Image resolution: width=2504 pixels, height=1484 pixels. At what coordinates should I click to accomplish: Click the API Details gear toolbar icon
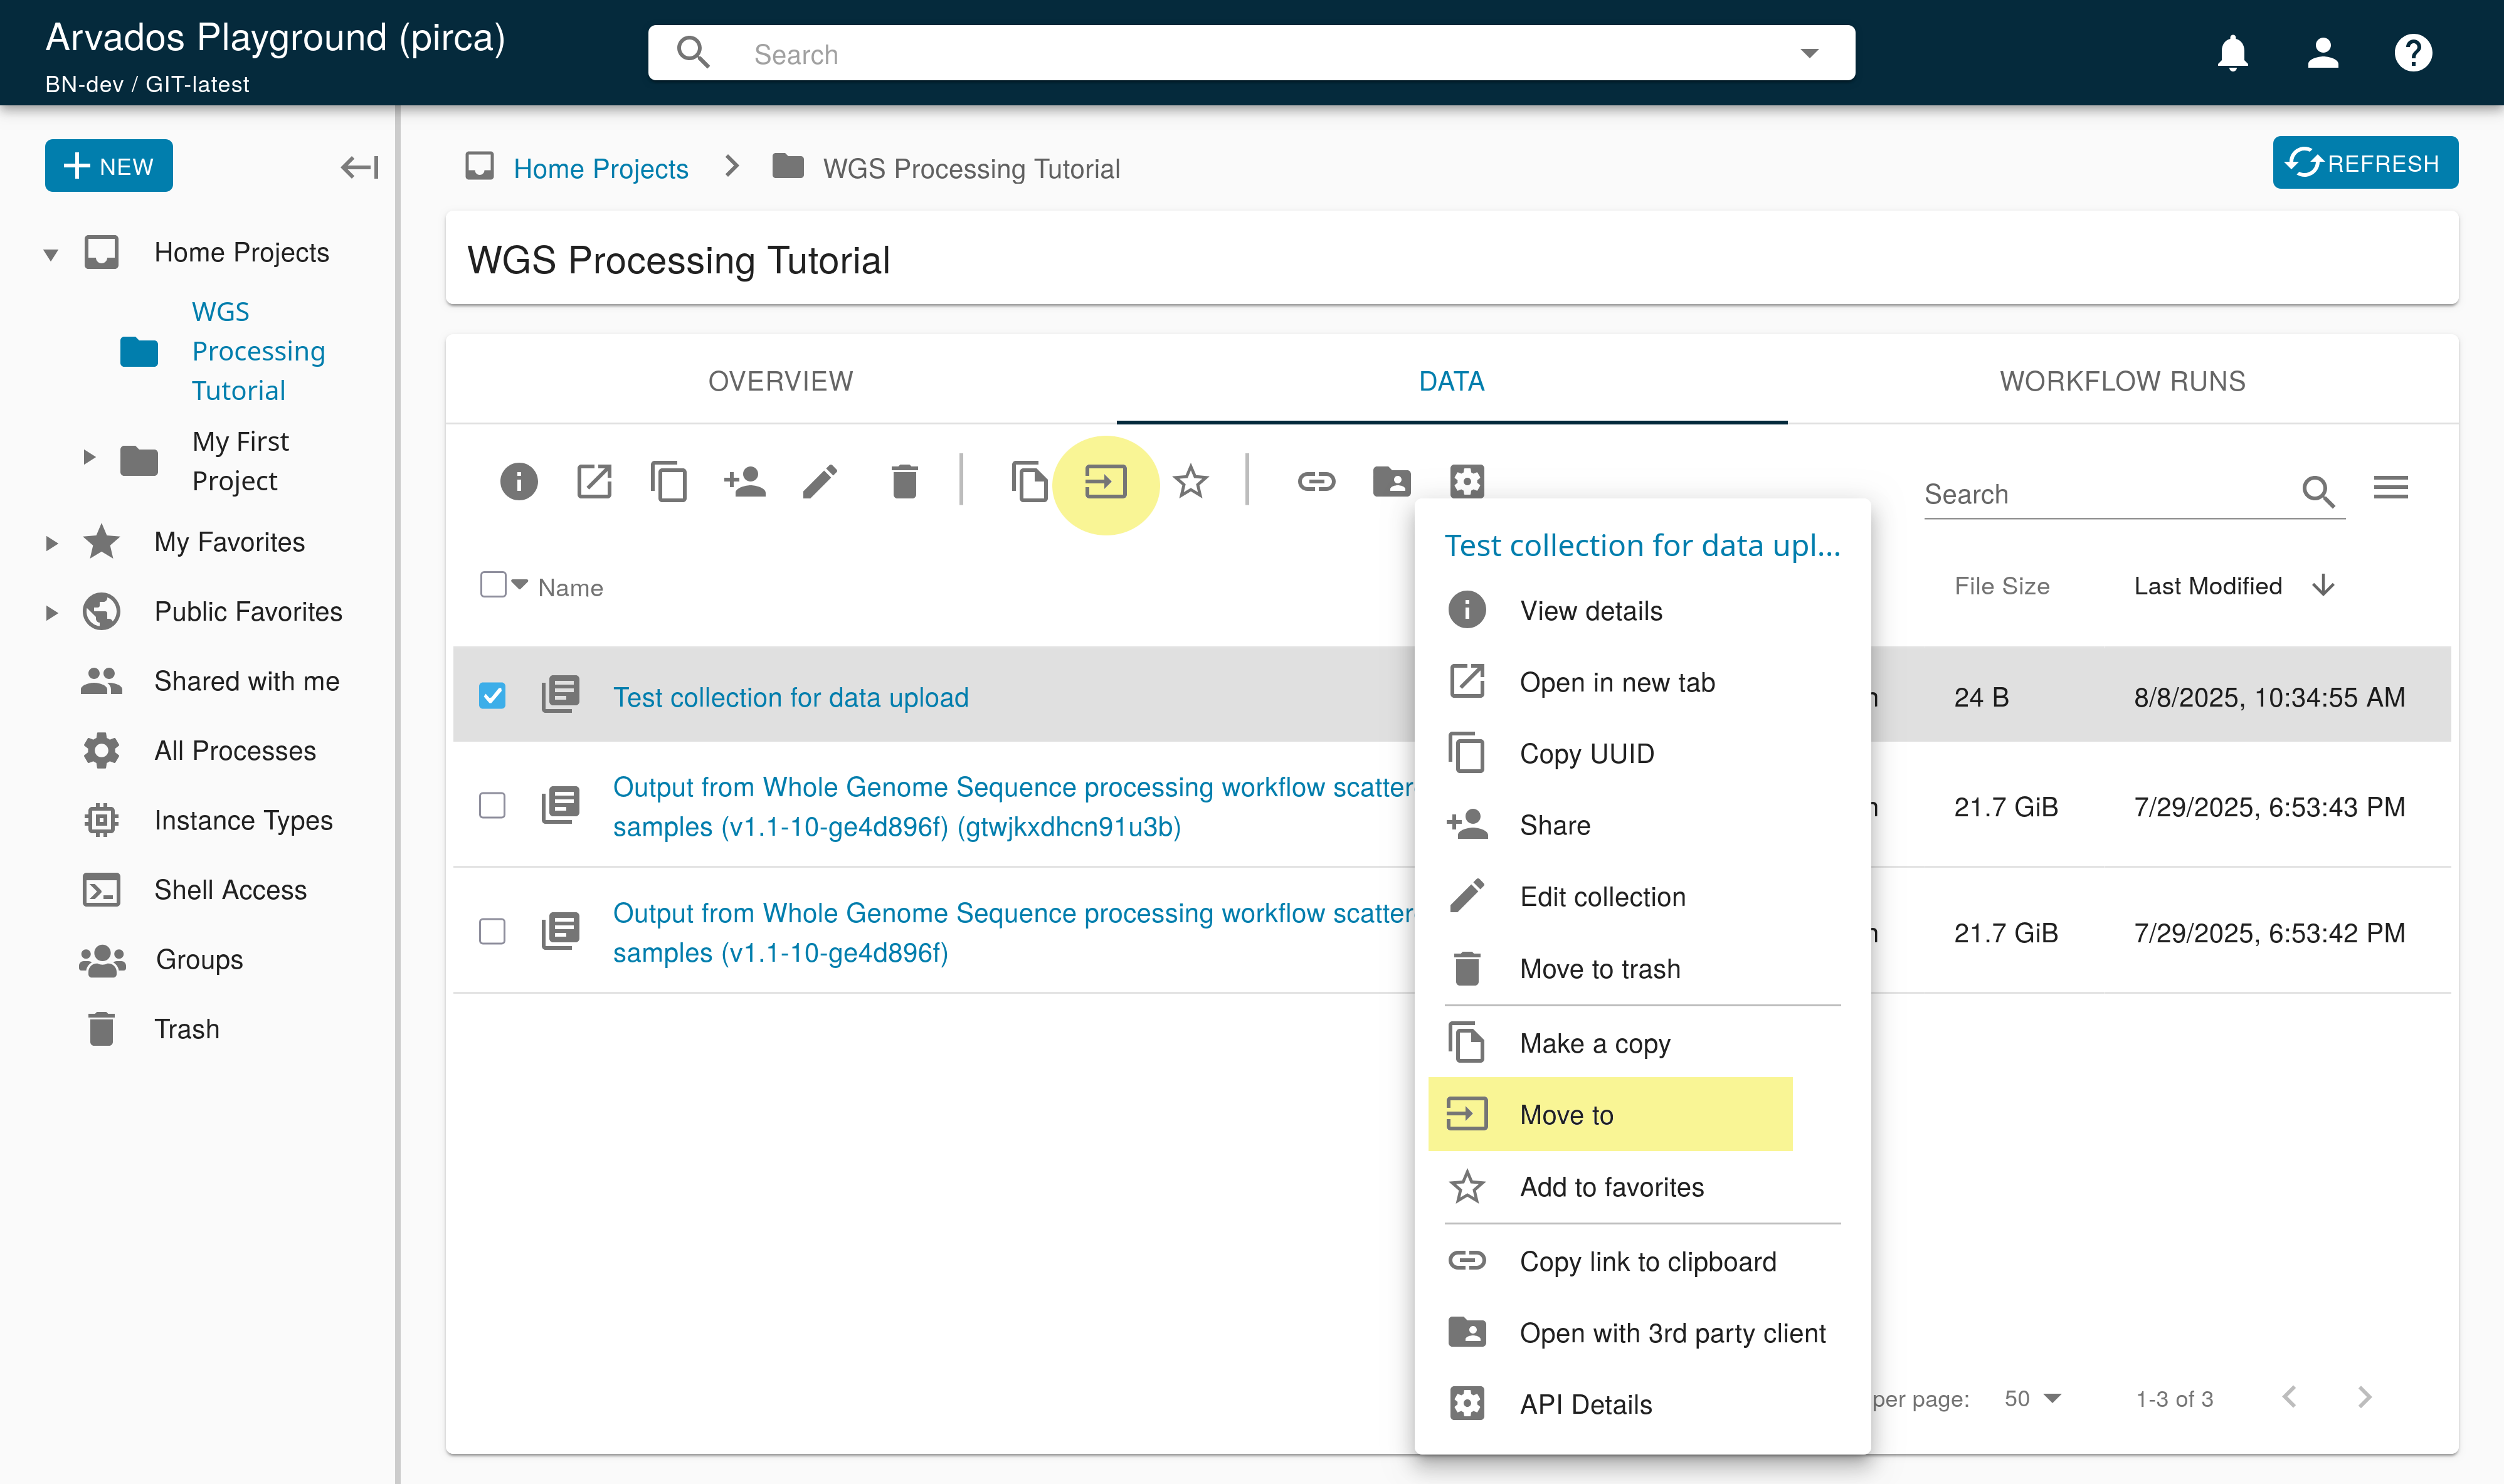tap(1466, 482)
